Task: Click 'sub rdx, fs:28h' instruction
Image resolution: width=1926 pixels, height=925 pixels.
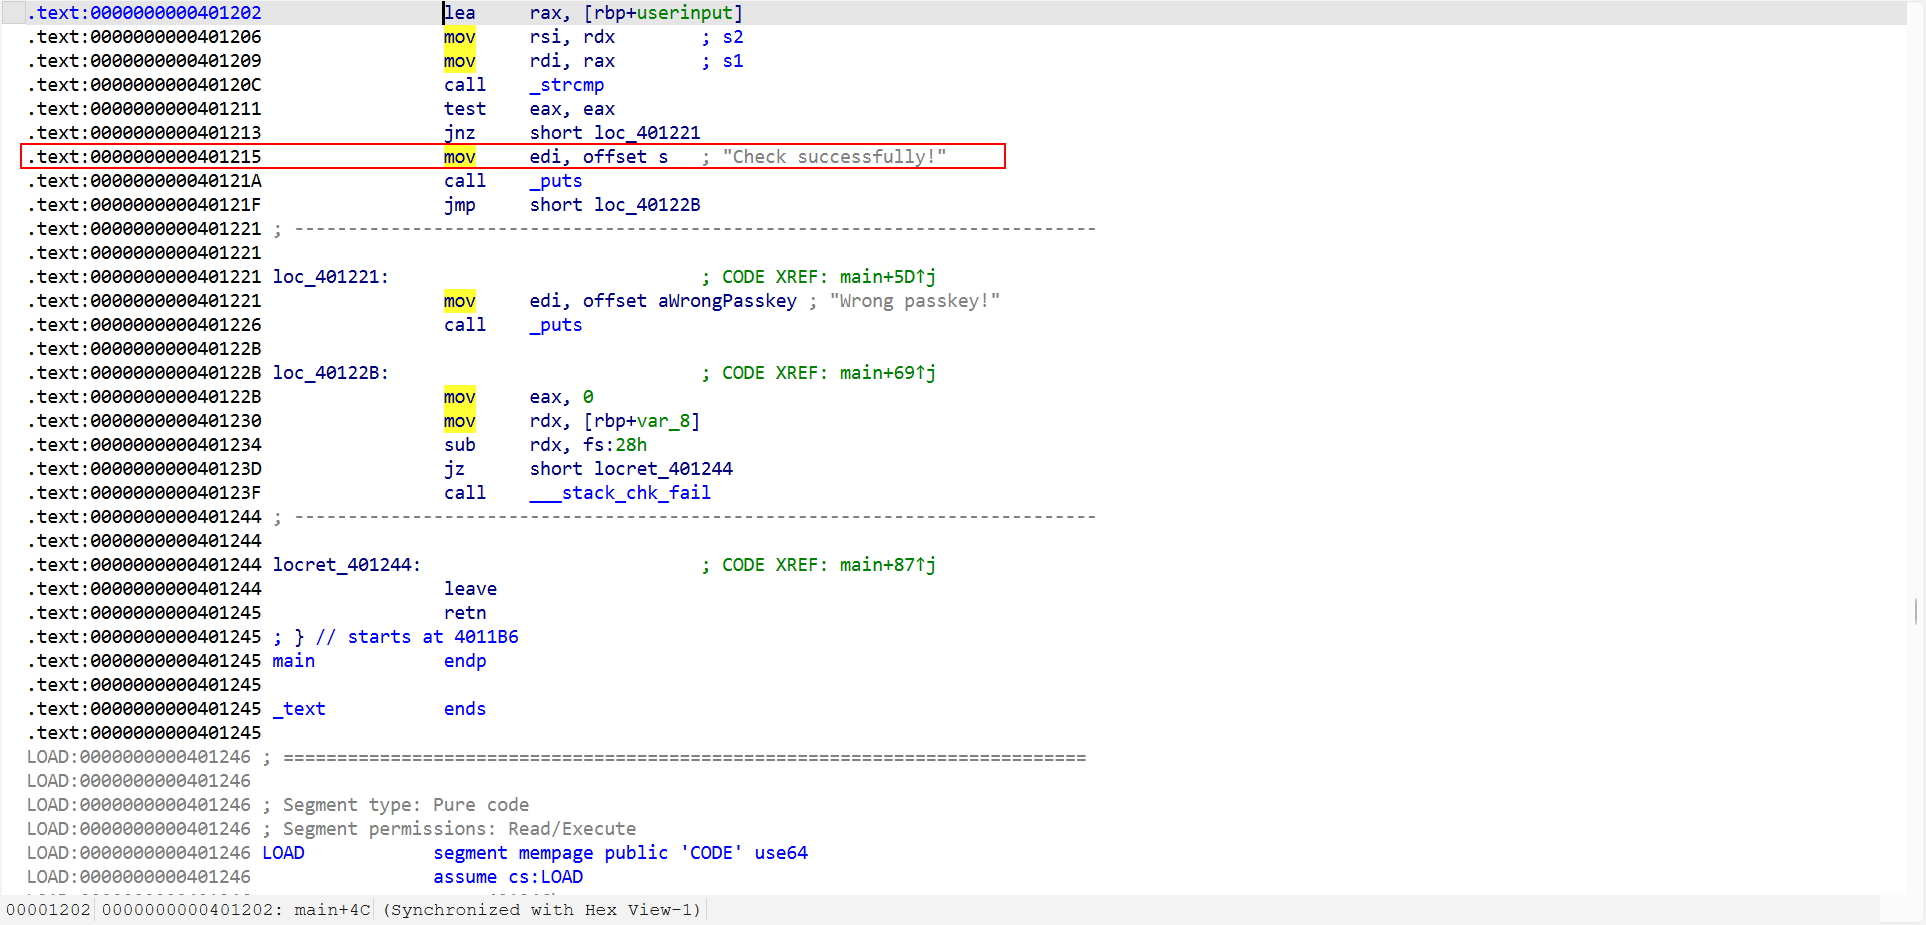Action: [545, 445]
